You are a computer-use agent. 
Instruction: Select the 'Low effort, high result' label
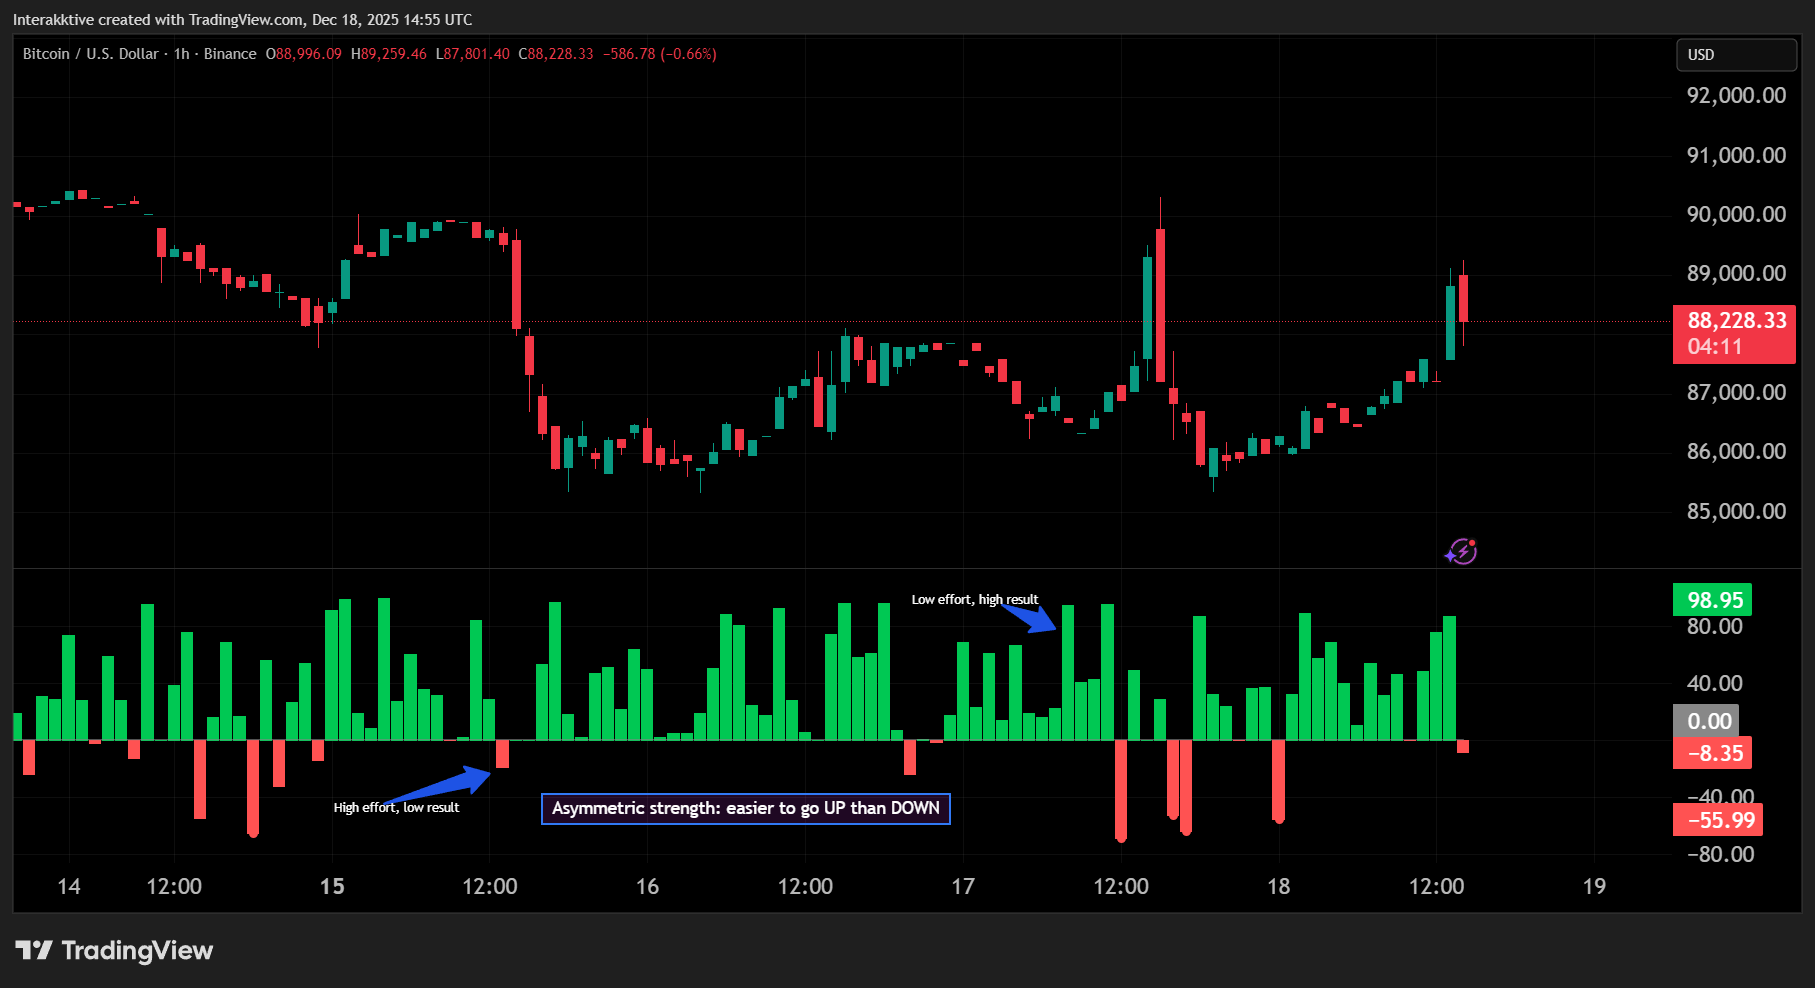point(975,600)
